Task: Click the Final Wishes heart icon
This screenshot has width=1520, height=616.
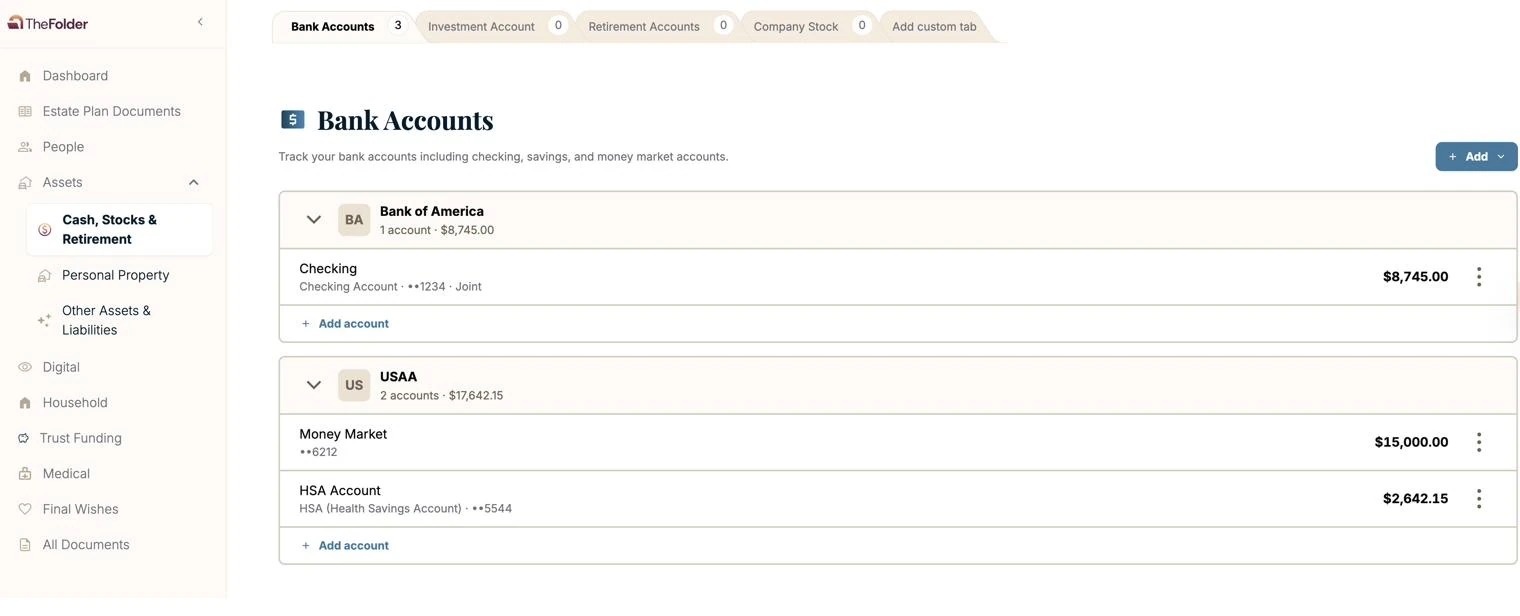Action: [25, 510]
